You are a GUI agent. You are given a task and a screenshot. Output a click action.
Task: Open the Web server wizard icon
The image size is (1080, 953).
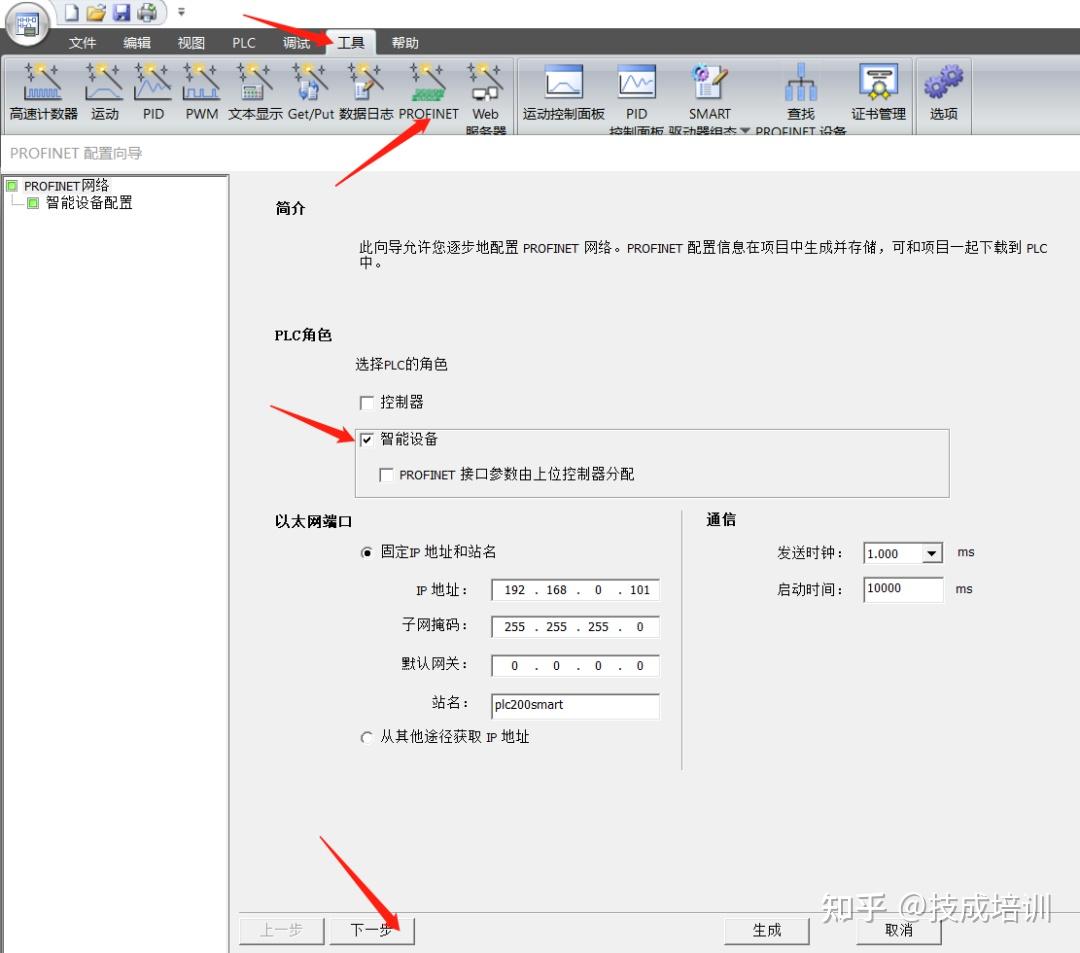point(486,96)
